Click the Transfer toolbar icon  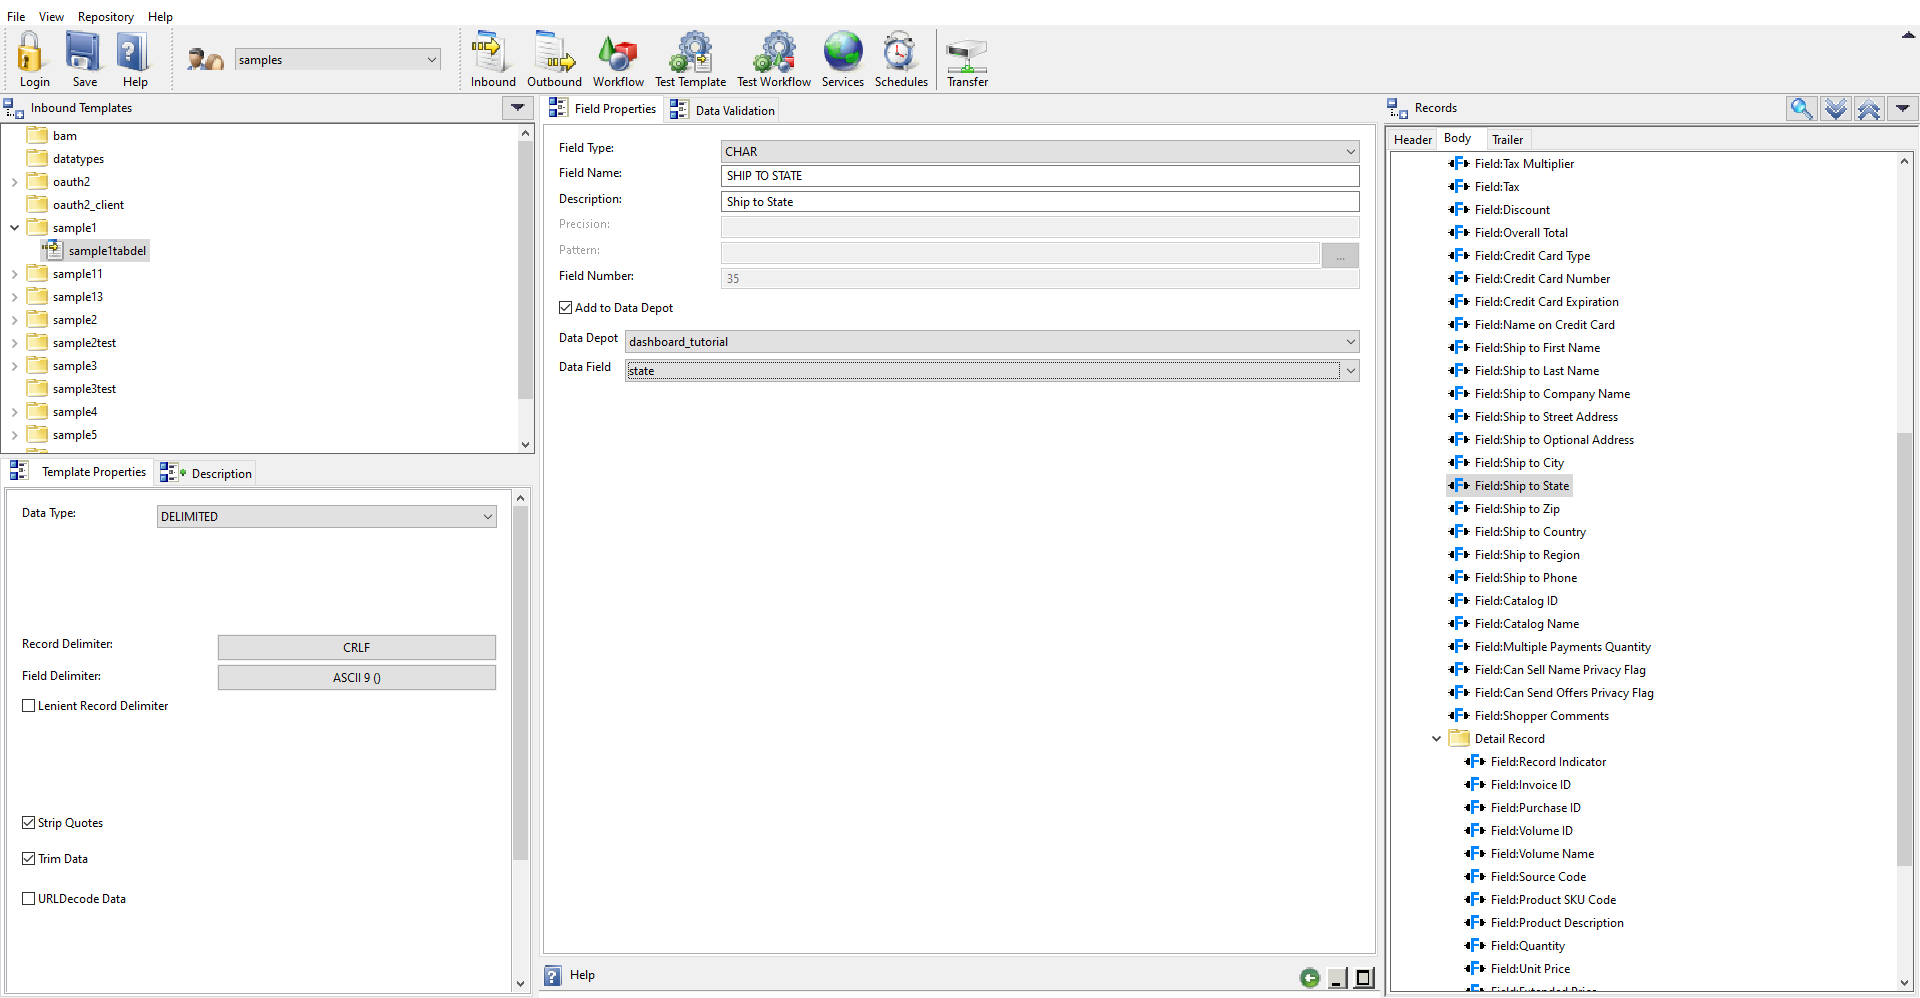coord(967,55)
